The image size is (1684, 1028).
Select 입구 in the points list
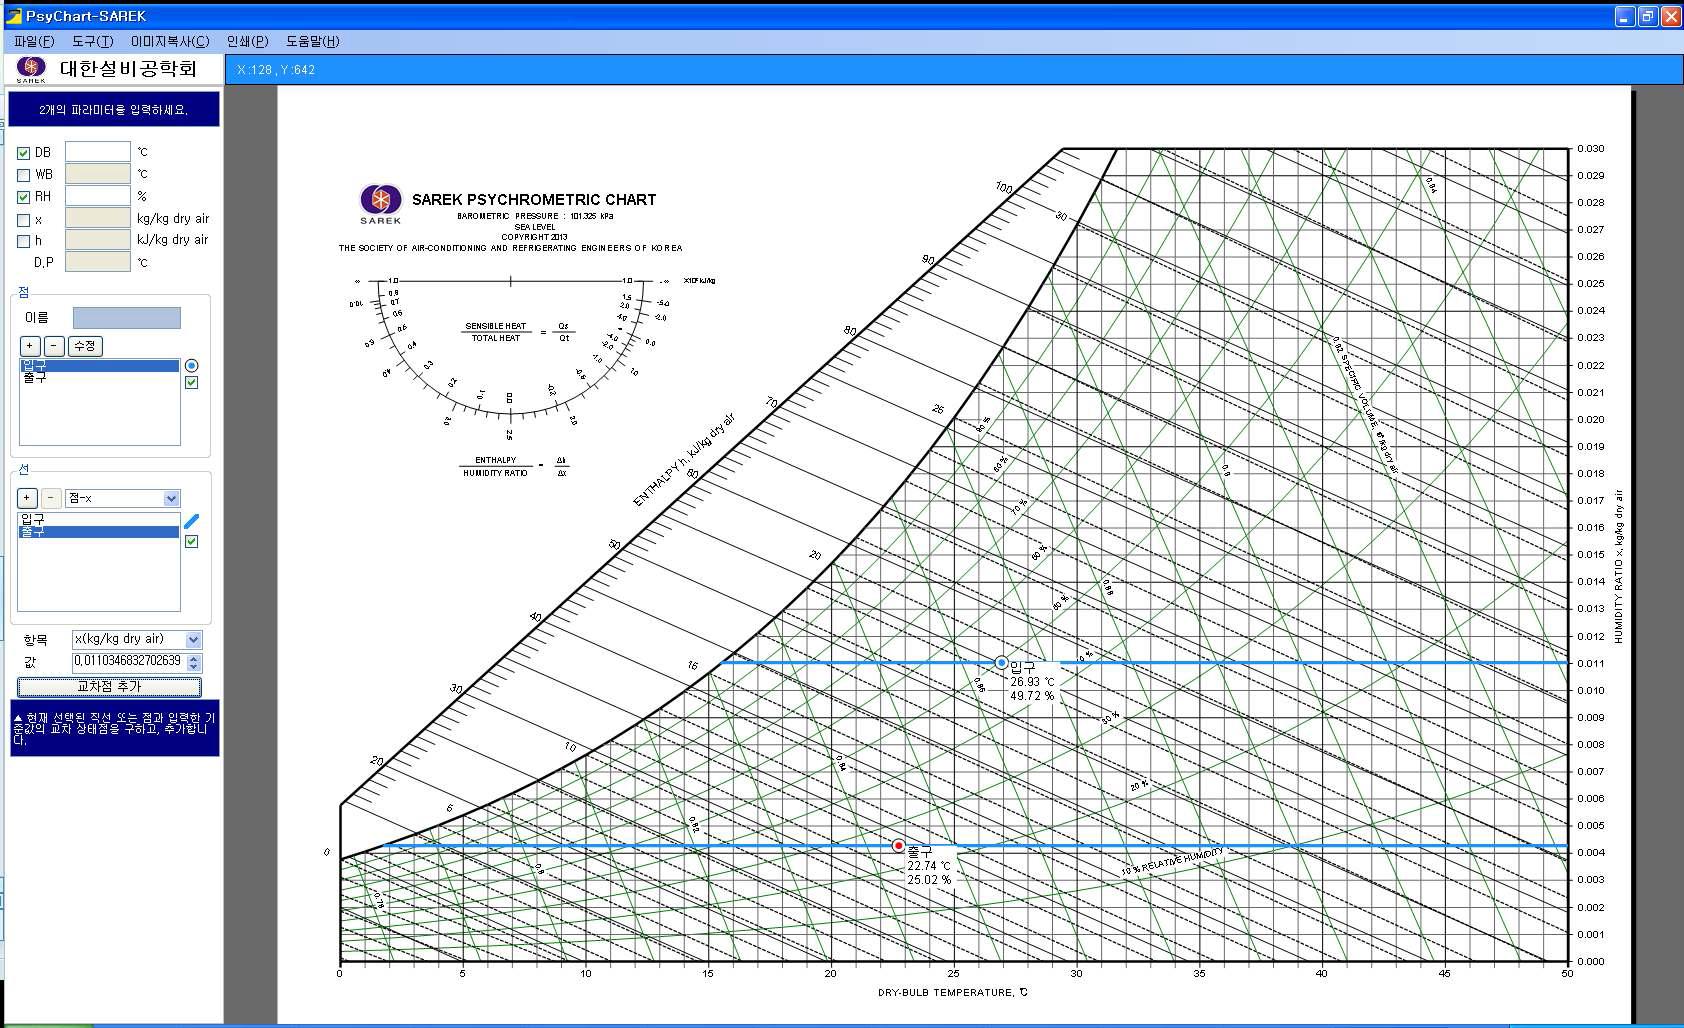99,365
